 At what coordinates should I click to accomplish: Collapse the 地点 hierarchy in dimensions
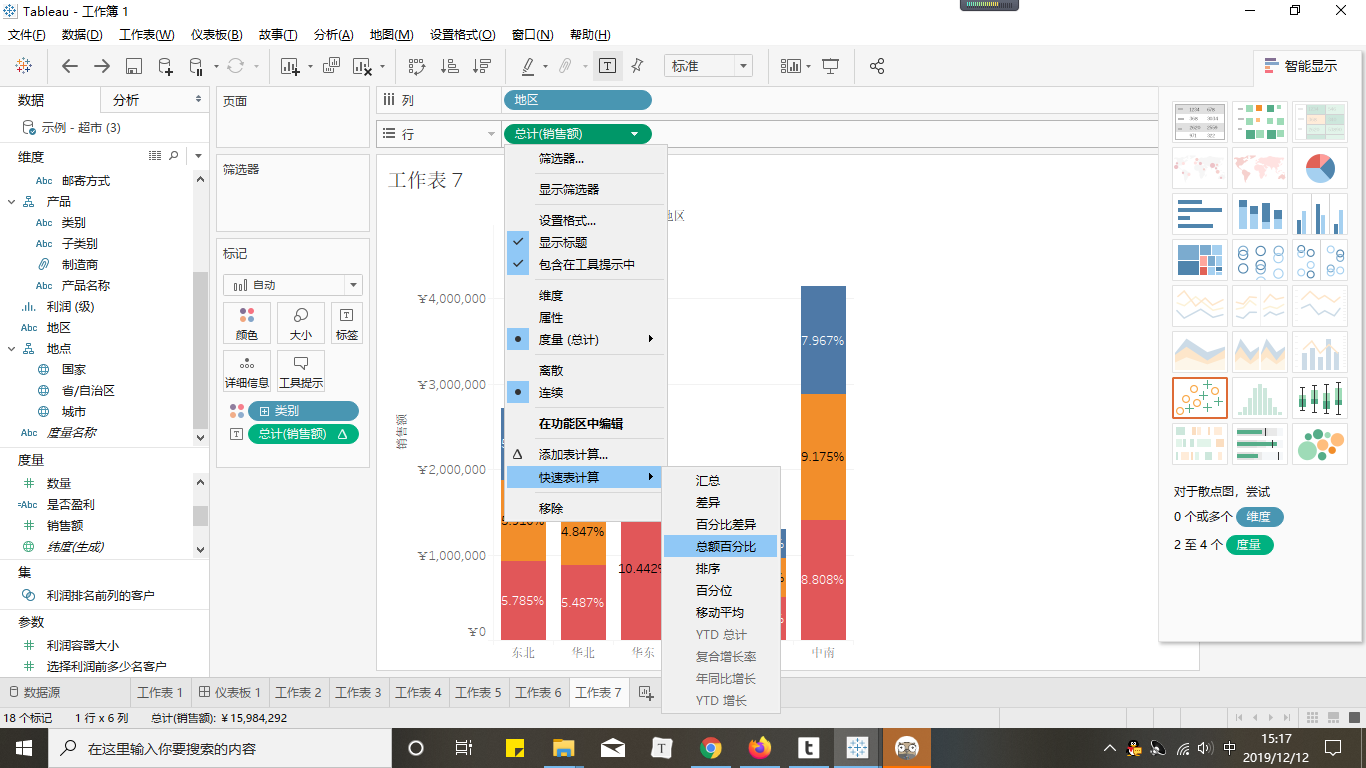tap(12, 349)
